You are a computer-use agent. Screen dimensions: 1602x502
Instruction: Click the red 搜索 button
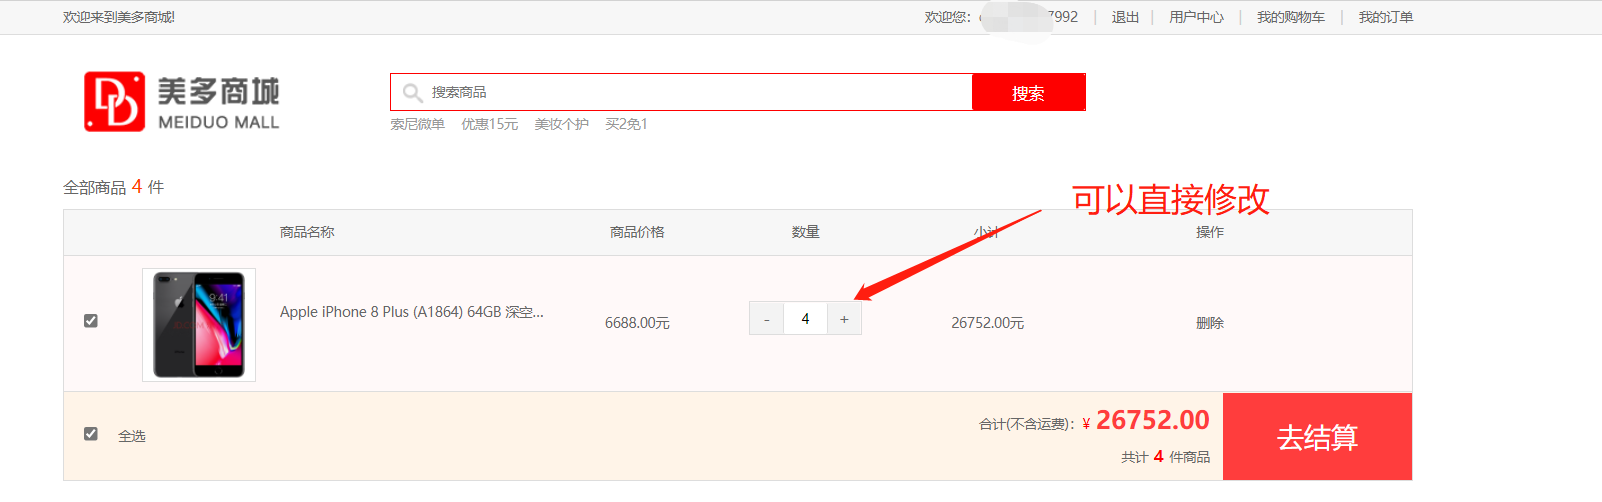coord(1028,93)
